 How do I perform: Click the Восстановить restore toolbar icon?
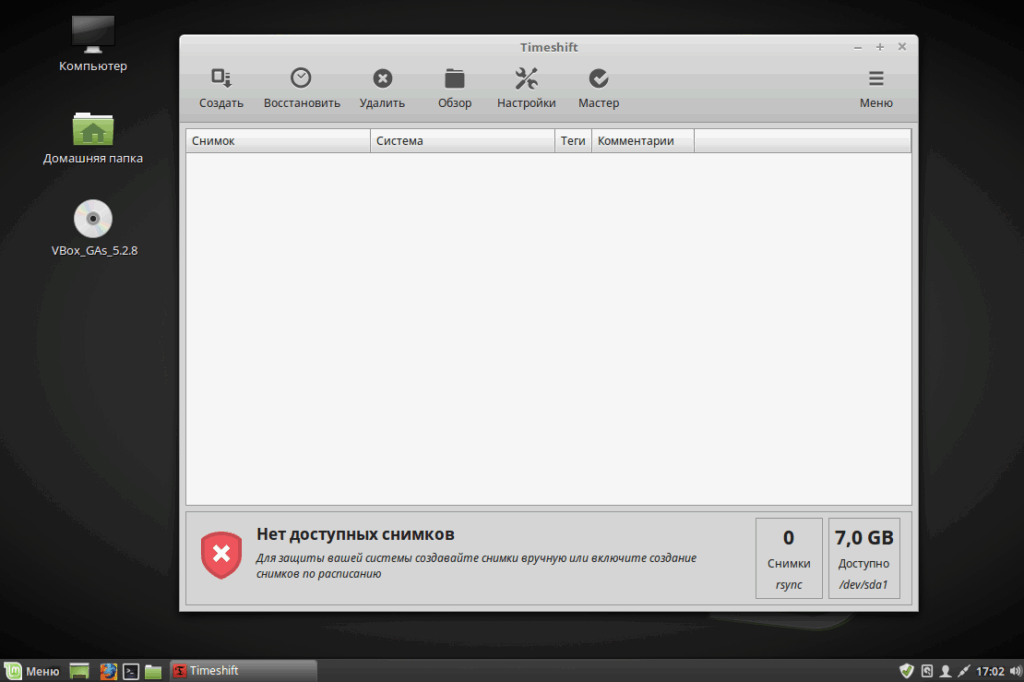coord(300,78)
